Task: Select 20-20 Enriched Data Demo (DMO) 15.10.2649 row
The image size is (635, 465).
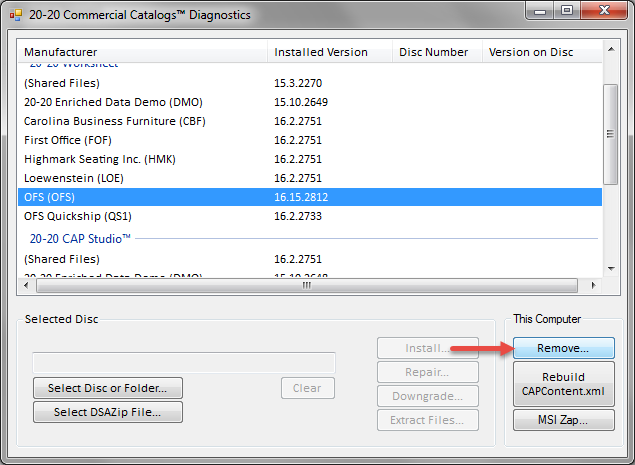Action: pyautogui.click(x=310, y=102)
